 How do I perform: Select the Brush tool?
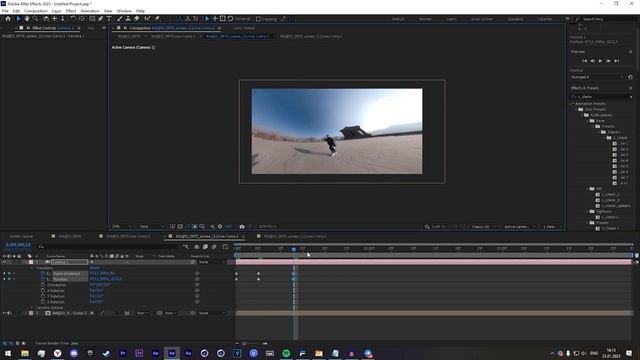click(x=120, y=18)
